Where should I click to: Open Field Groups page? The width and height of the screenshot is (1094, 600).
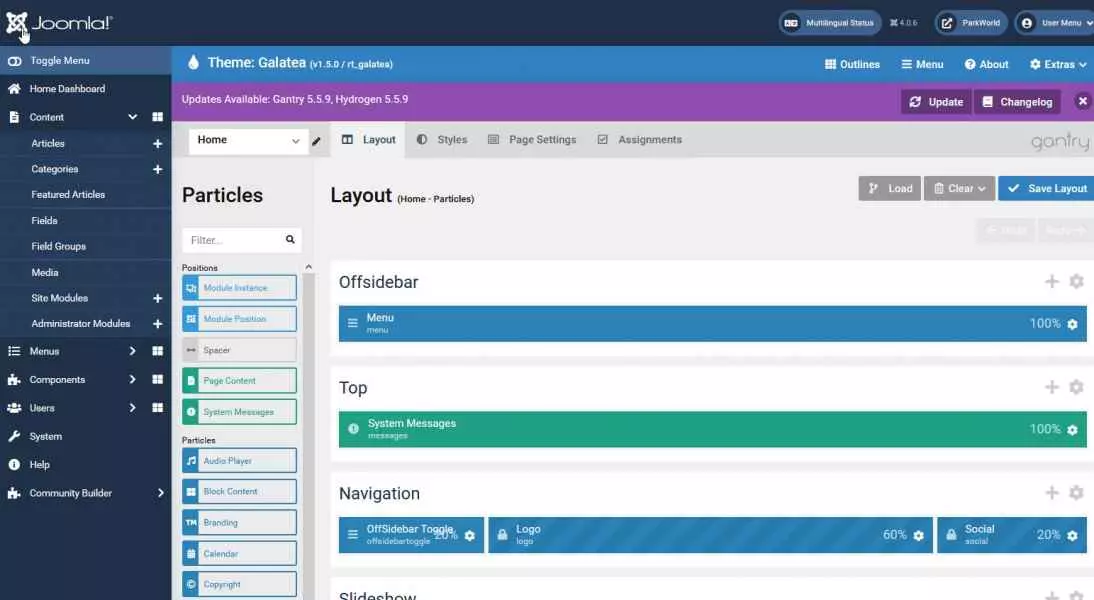(x=59, y=246)
